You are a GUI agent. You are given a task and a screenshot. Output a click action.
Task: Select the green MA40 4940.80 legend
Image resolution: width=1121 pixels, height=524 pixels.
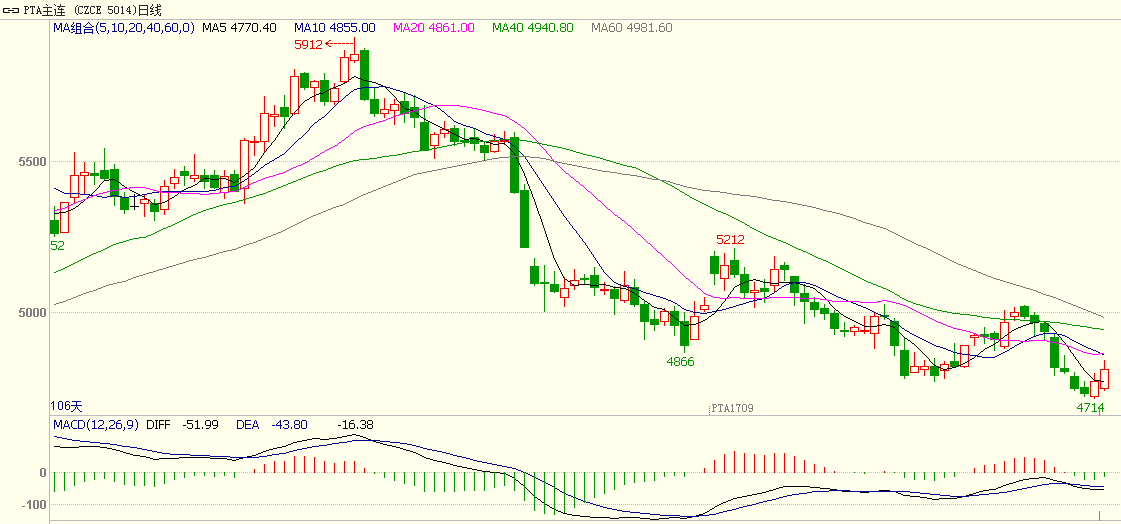[533, 28]
